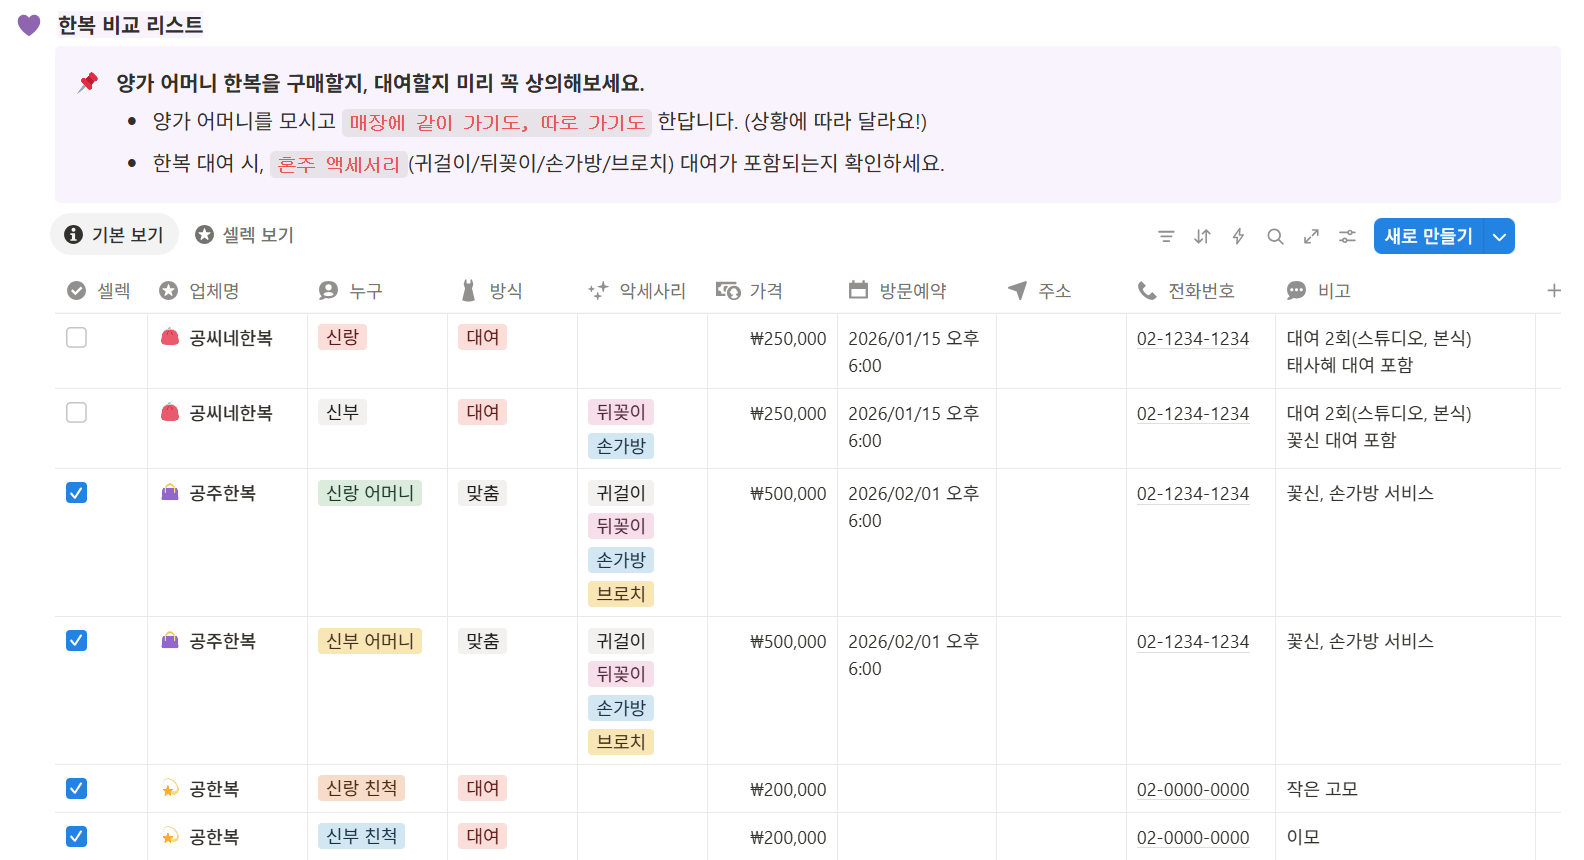Select the ₩200,000 price in 신부 친척 row
This screenshot has height=860, width=1584.
788,838
